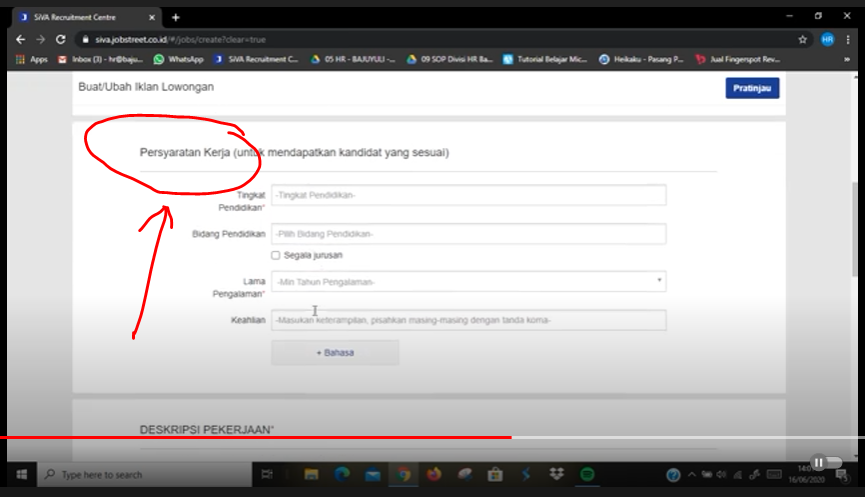The width and height of the screenshot is (865, 497).
Task: Open Firefox from the taskbar
Action: click(x=434, y=474)
